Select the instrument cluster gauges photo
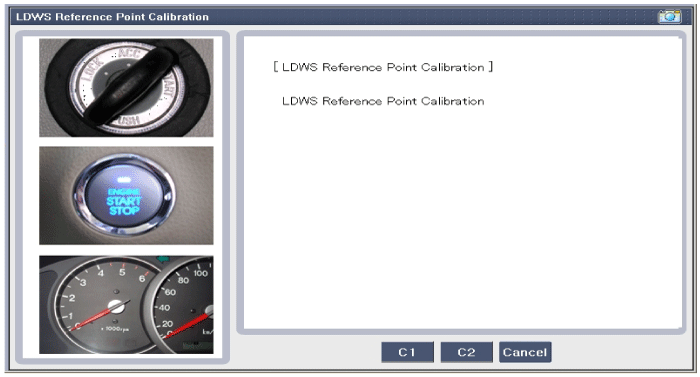 click(126, 305)
